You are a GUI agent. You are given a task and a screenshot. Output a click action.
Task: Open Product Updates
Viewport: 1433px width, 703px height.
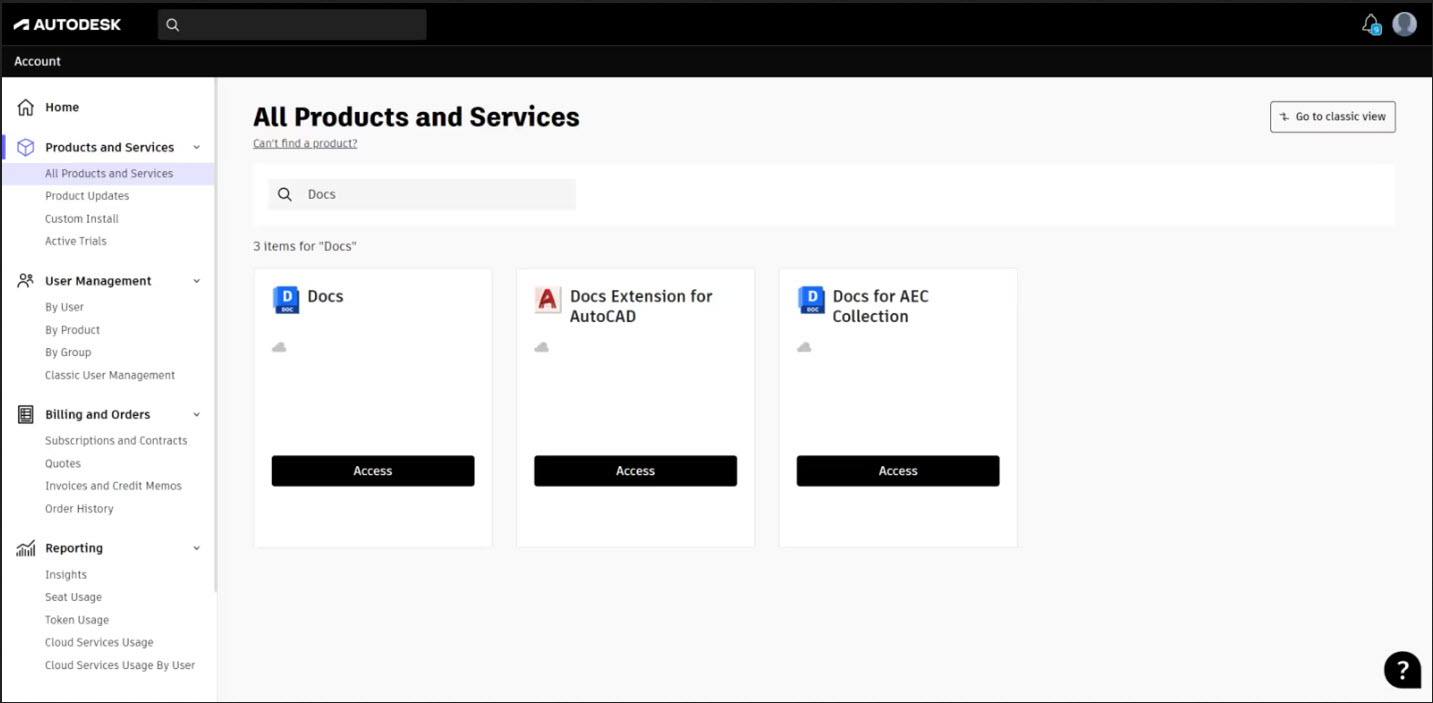[x=87, y=196]
